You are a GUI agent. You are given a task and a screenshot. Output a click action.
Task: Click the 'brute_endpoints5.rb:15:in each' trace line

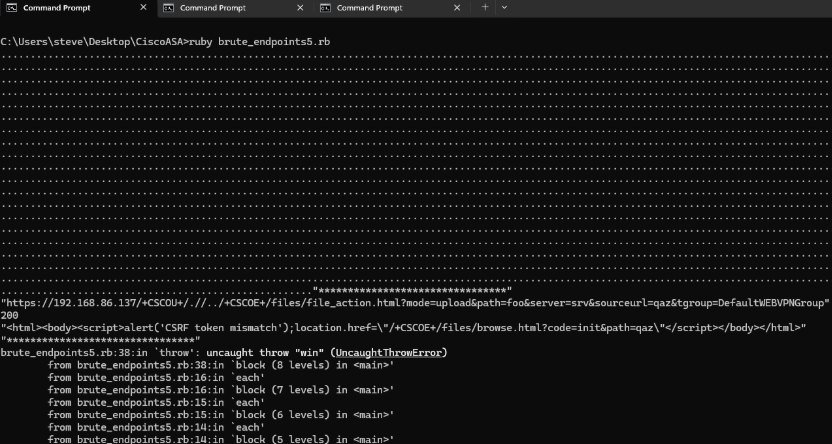157,403
